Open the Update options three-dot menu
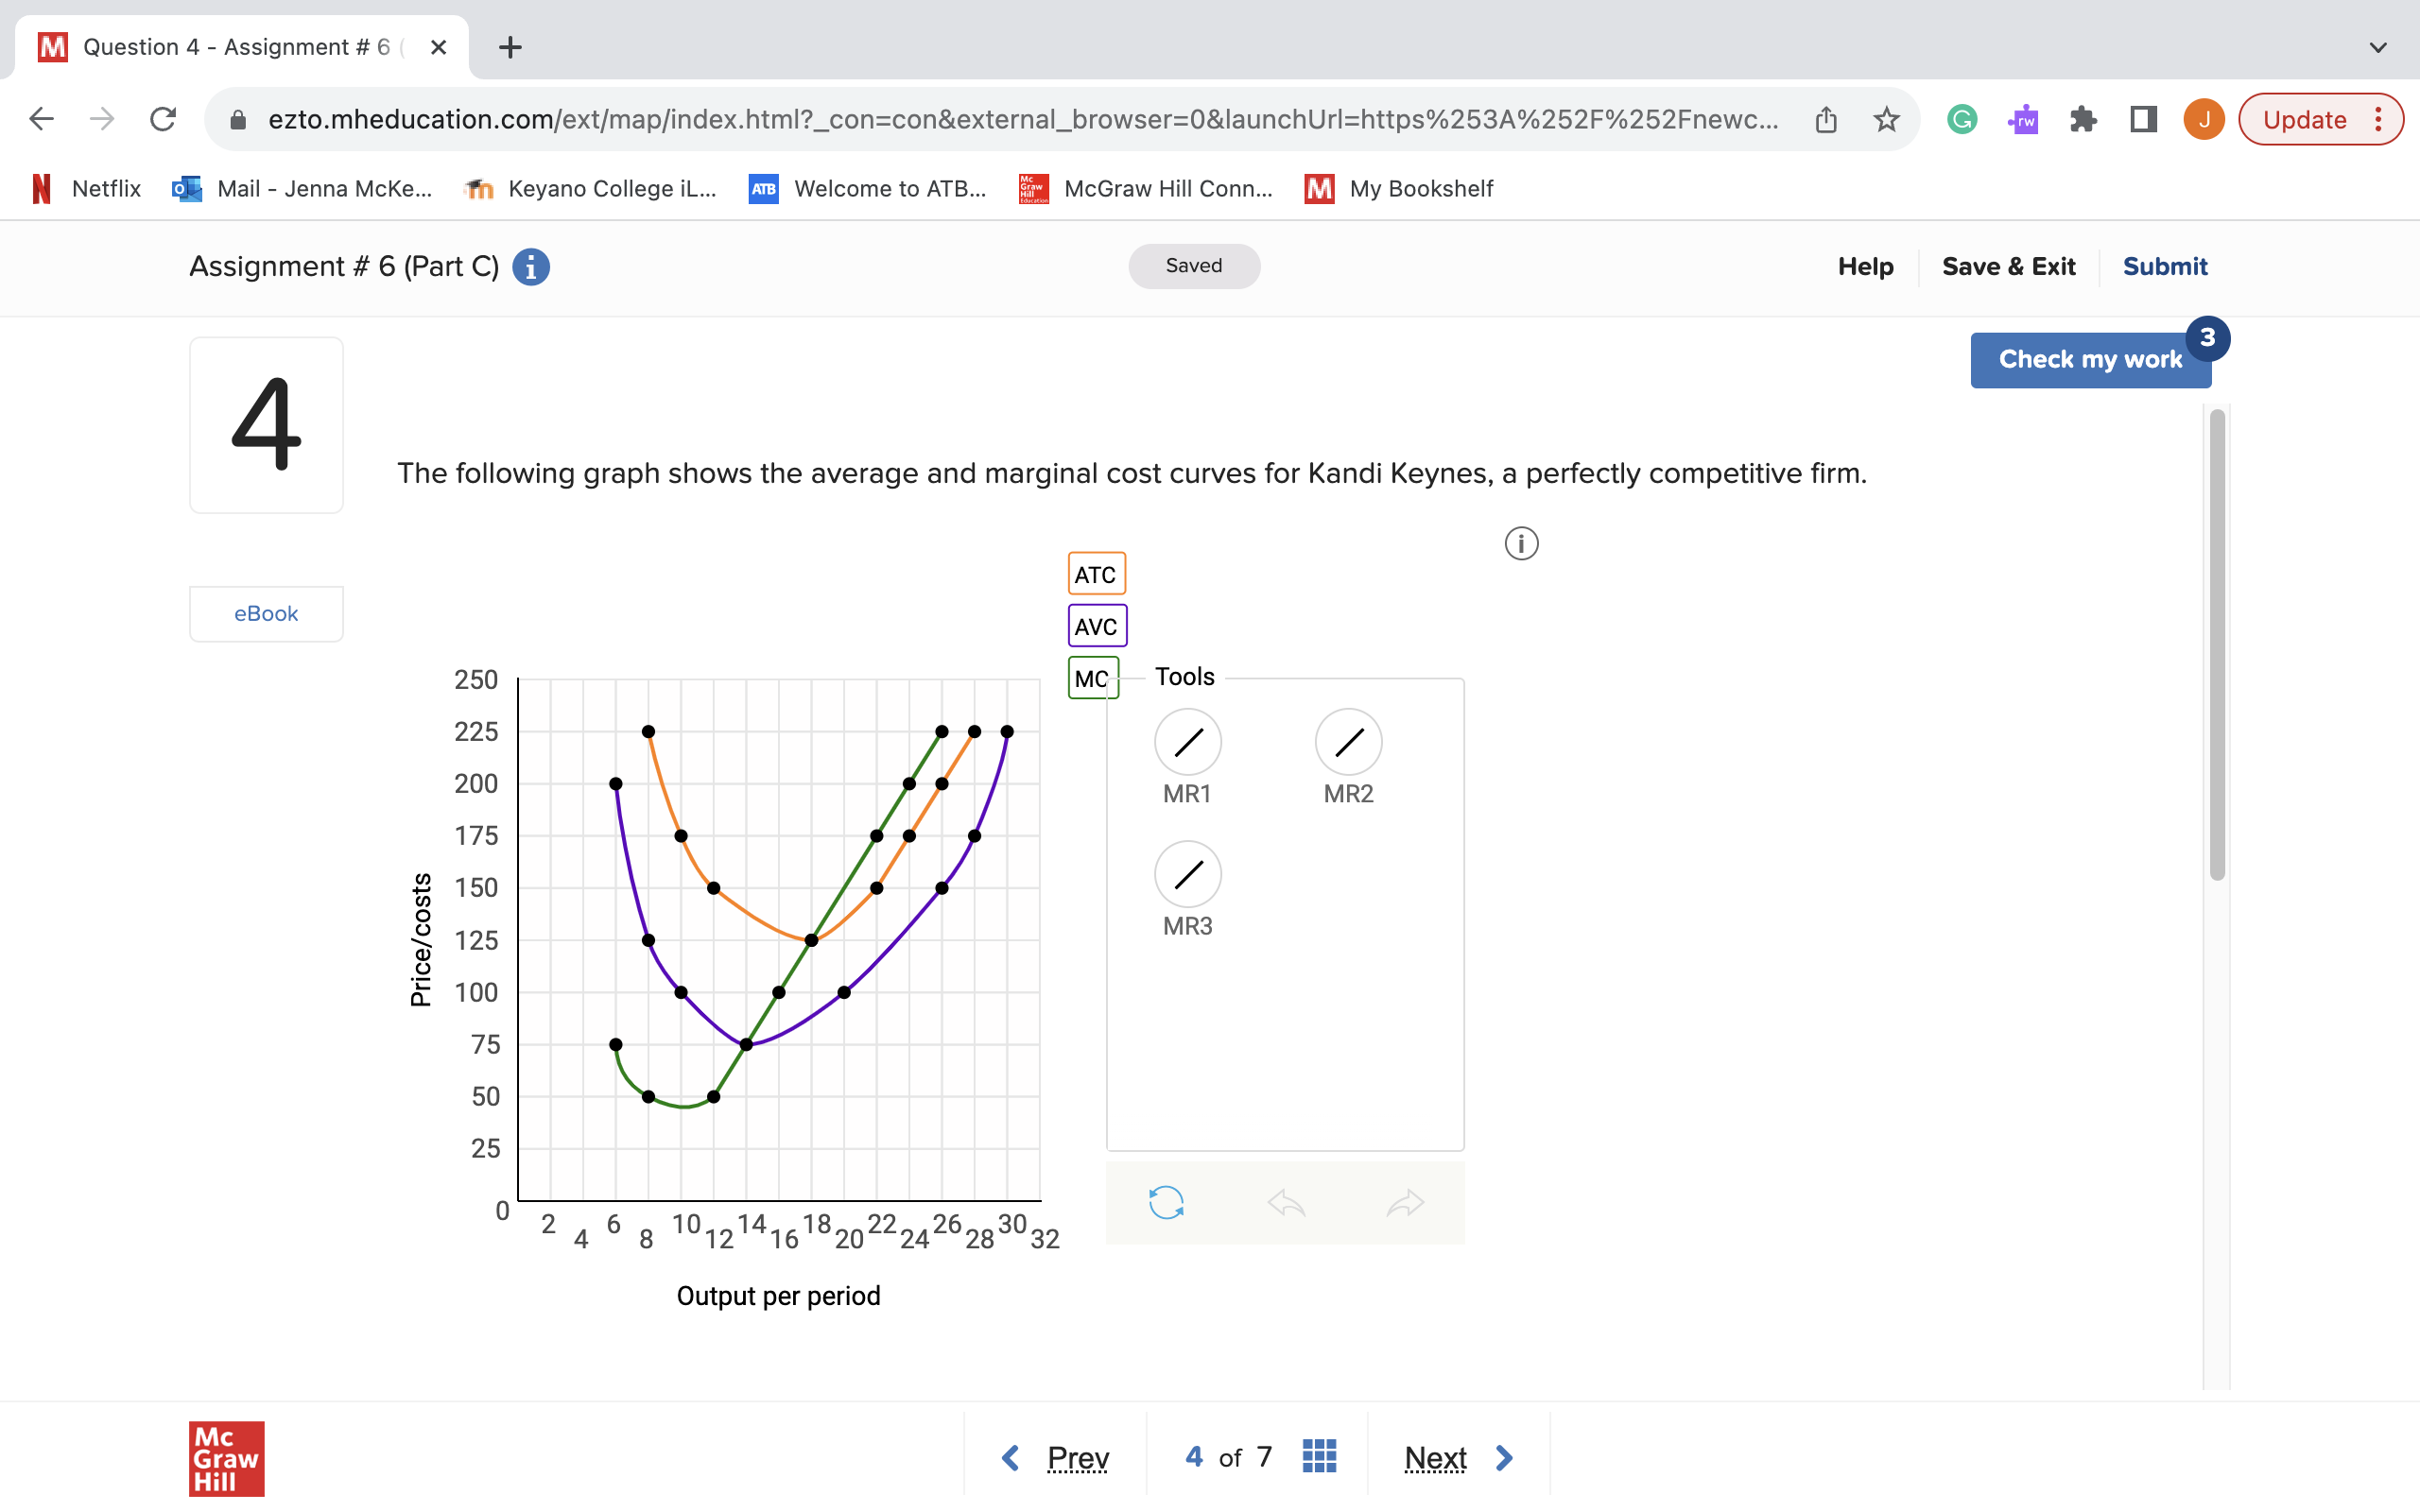Viewport: 2420px width, 1512px height. [x=2378, y=118]
